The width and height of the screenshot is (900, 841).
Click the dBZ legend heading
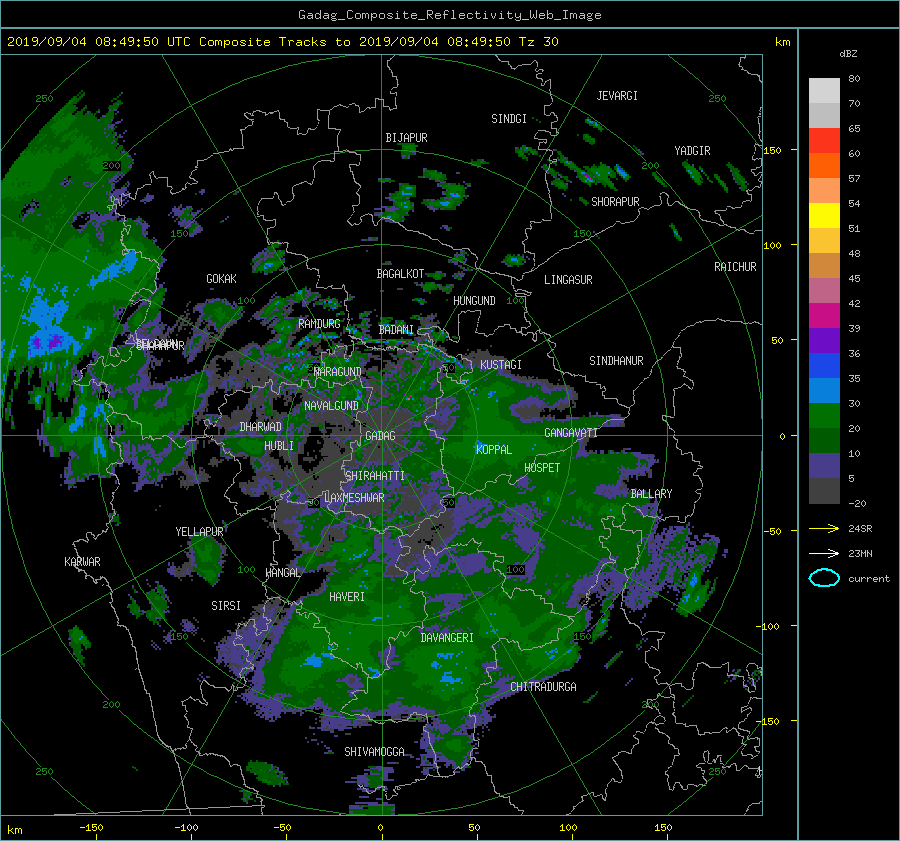(848, 54)
